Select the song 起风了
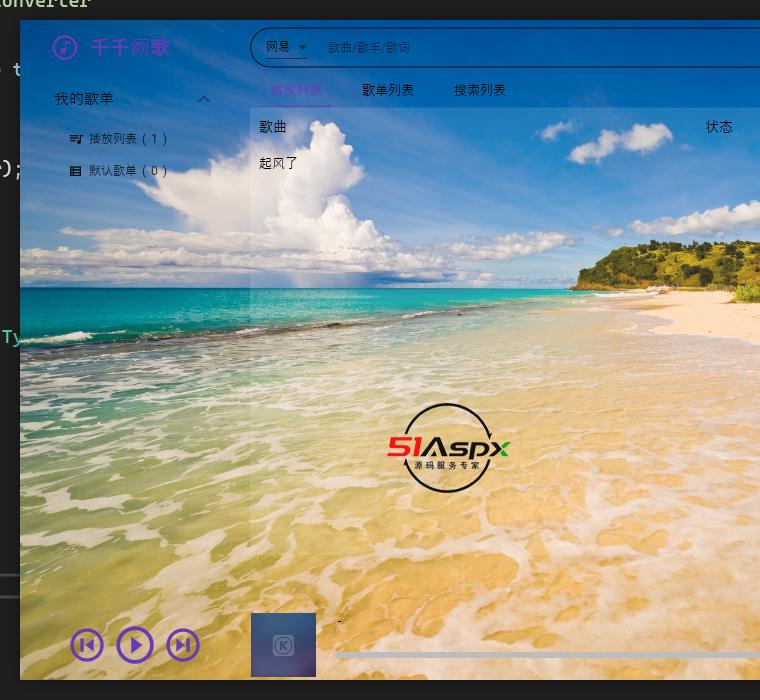Image resolution: width=760 pixels, height=700 pixels. click(x=278, y=163)
